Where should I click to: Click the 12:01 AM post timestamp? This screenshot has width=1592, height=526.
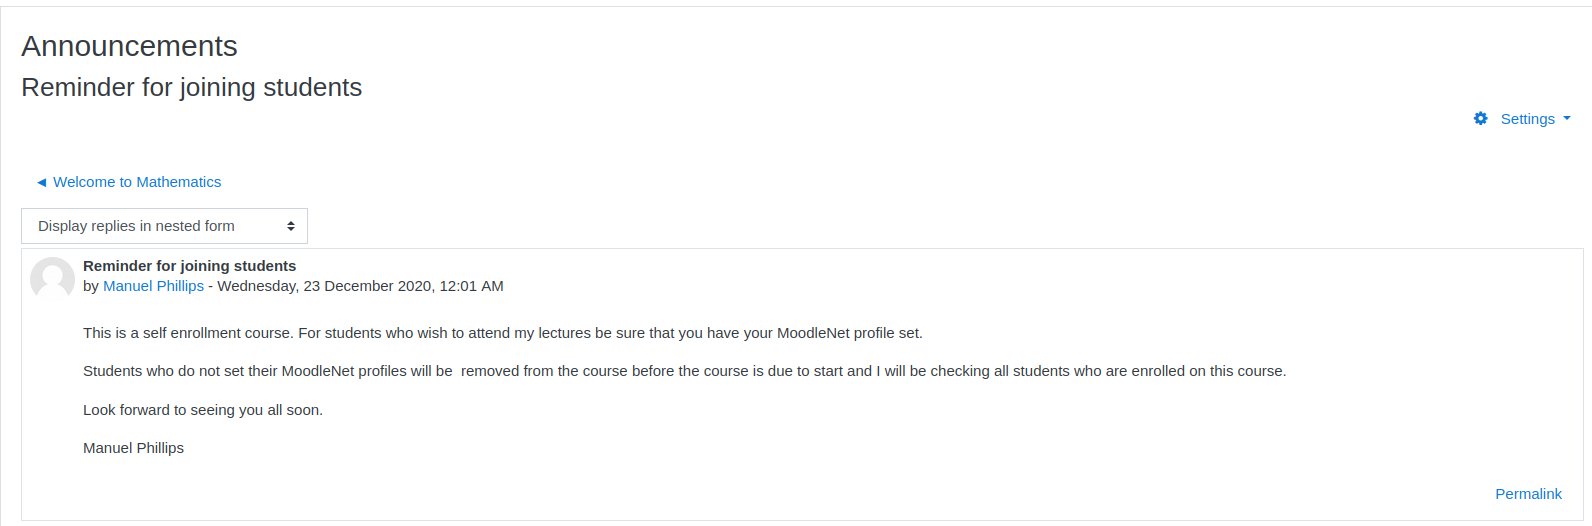point(471,286)
